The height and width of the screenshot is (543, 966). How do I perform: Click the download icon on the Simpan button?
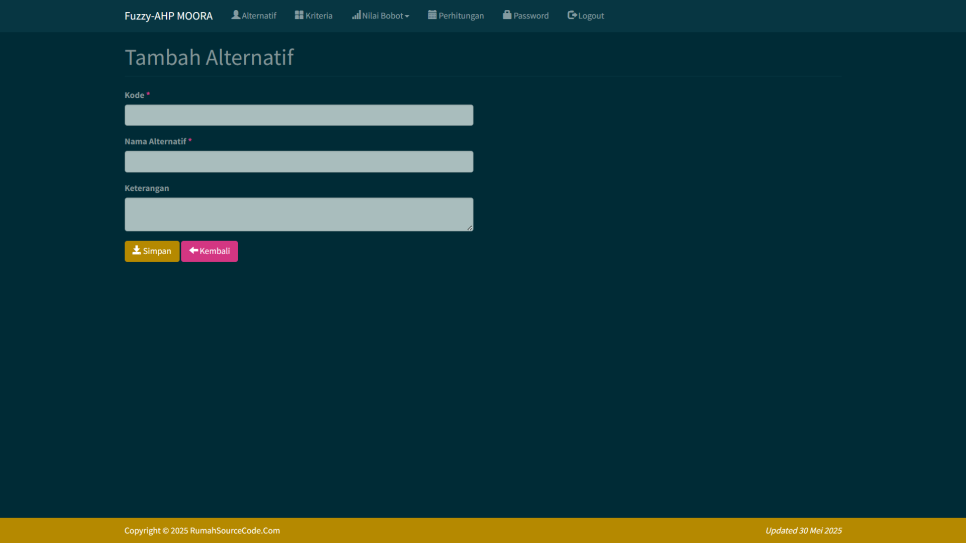[137, 251]
